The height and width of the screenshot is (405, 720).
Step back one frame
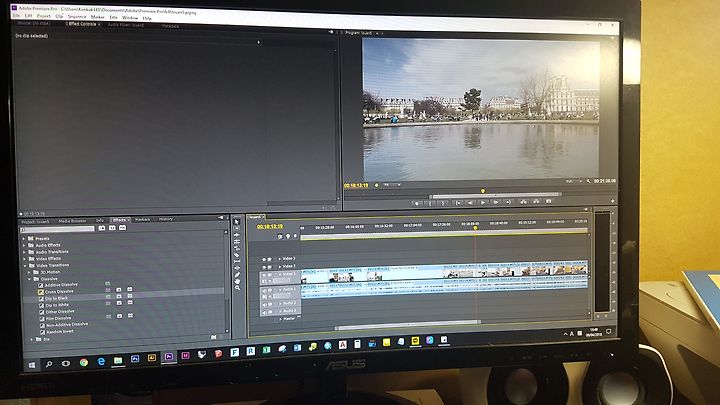pyautogui.click(x=470, y=202)
